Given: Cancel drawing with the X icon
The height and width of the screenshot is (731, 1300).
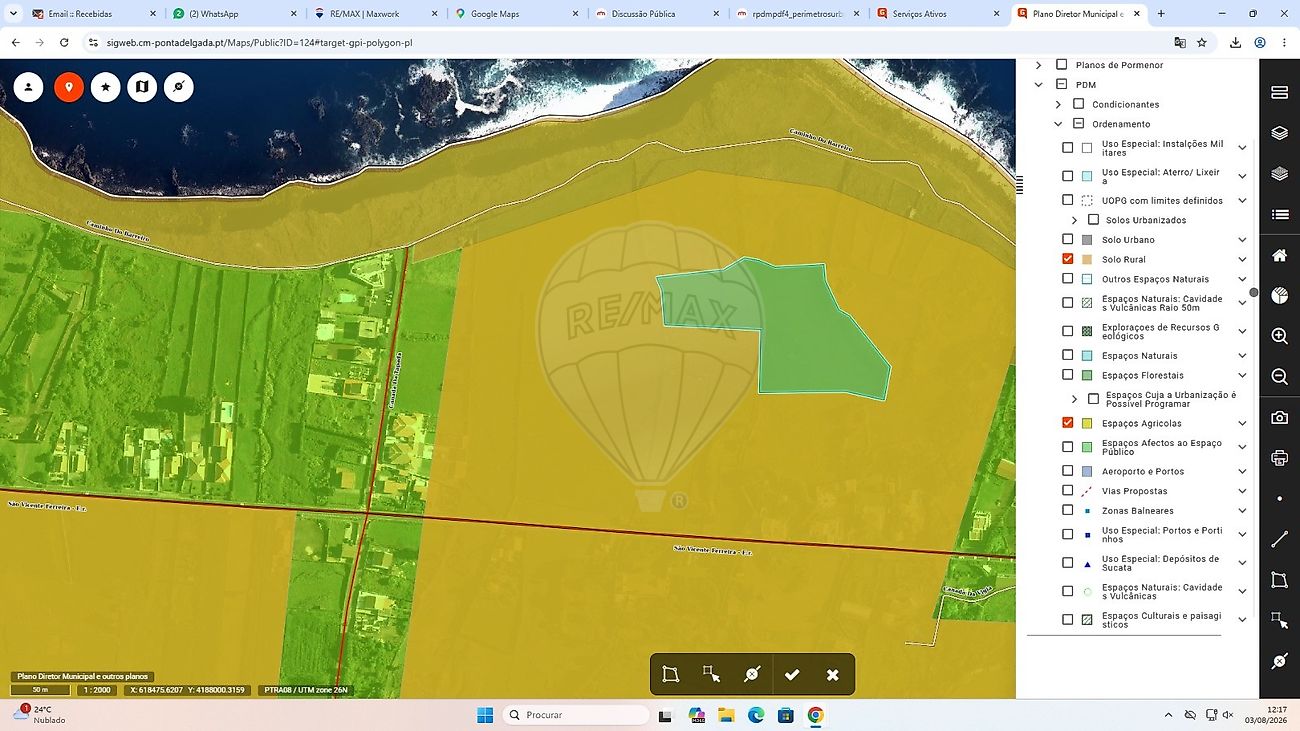Looking at the screenshot, I should [833, 675].
